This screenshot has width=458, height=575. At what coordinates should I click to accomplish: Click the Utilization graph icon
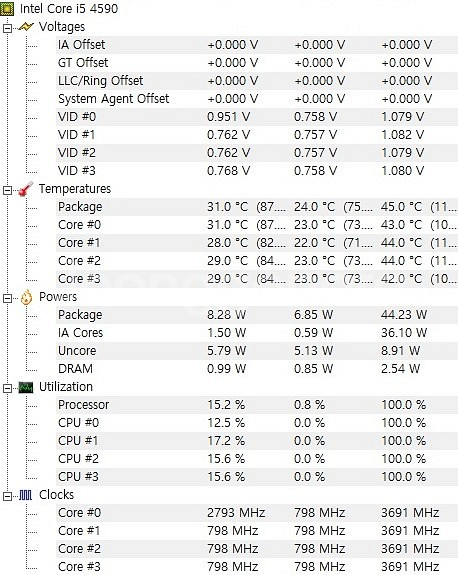coord(26,387)
